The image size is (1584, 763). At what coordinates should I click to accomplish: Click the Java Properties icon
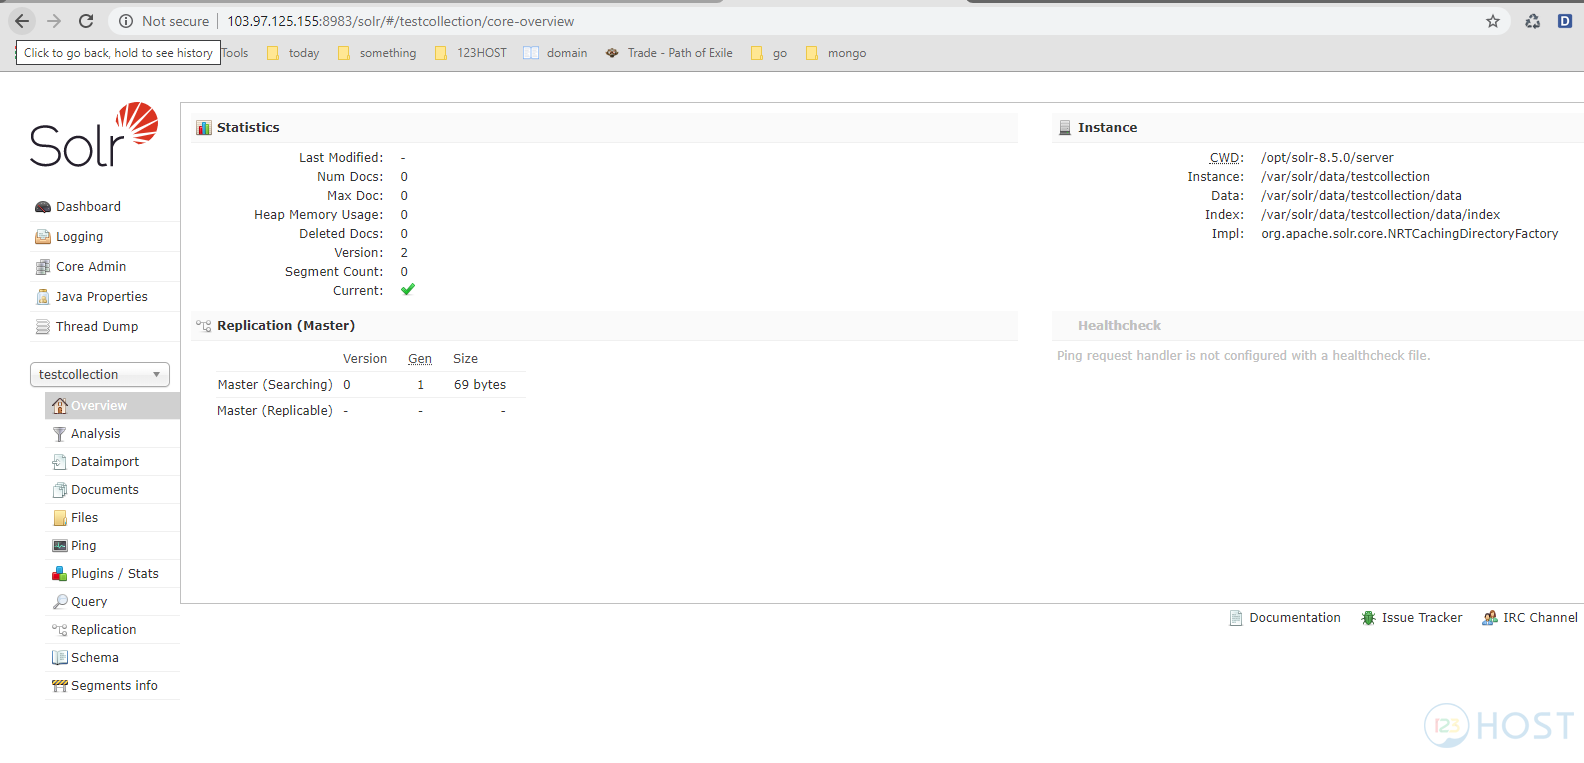(43, 297)
